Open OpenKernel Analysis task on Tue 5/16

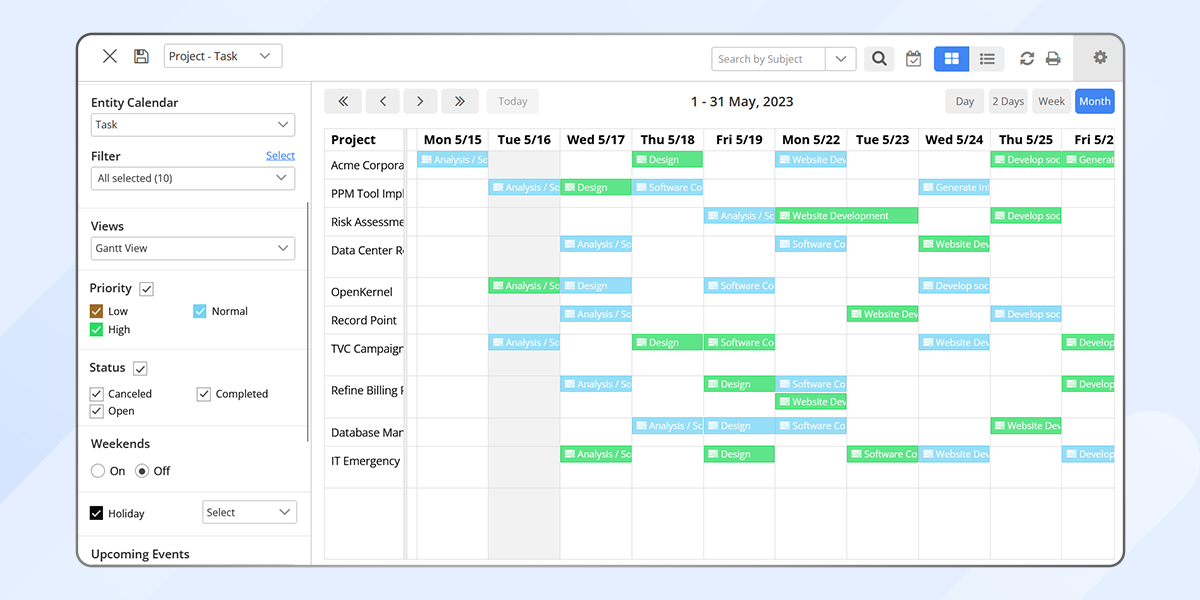click(524, 286)
